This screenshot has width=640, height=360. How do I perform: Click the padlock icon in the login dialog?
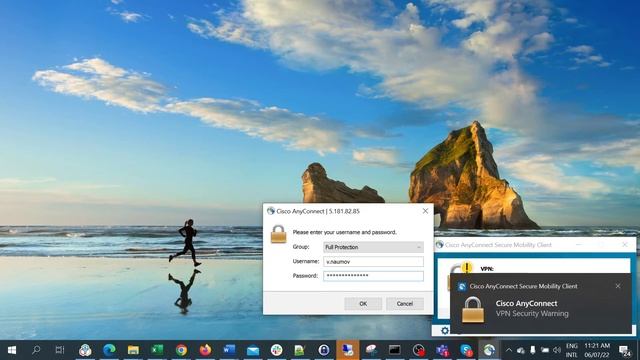pos(278,235)
